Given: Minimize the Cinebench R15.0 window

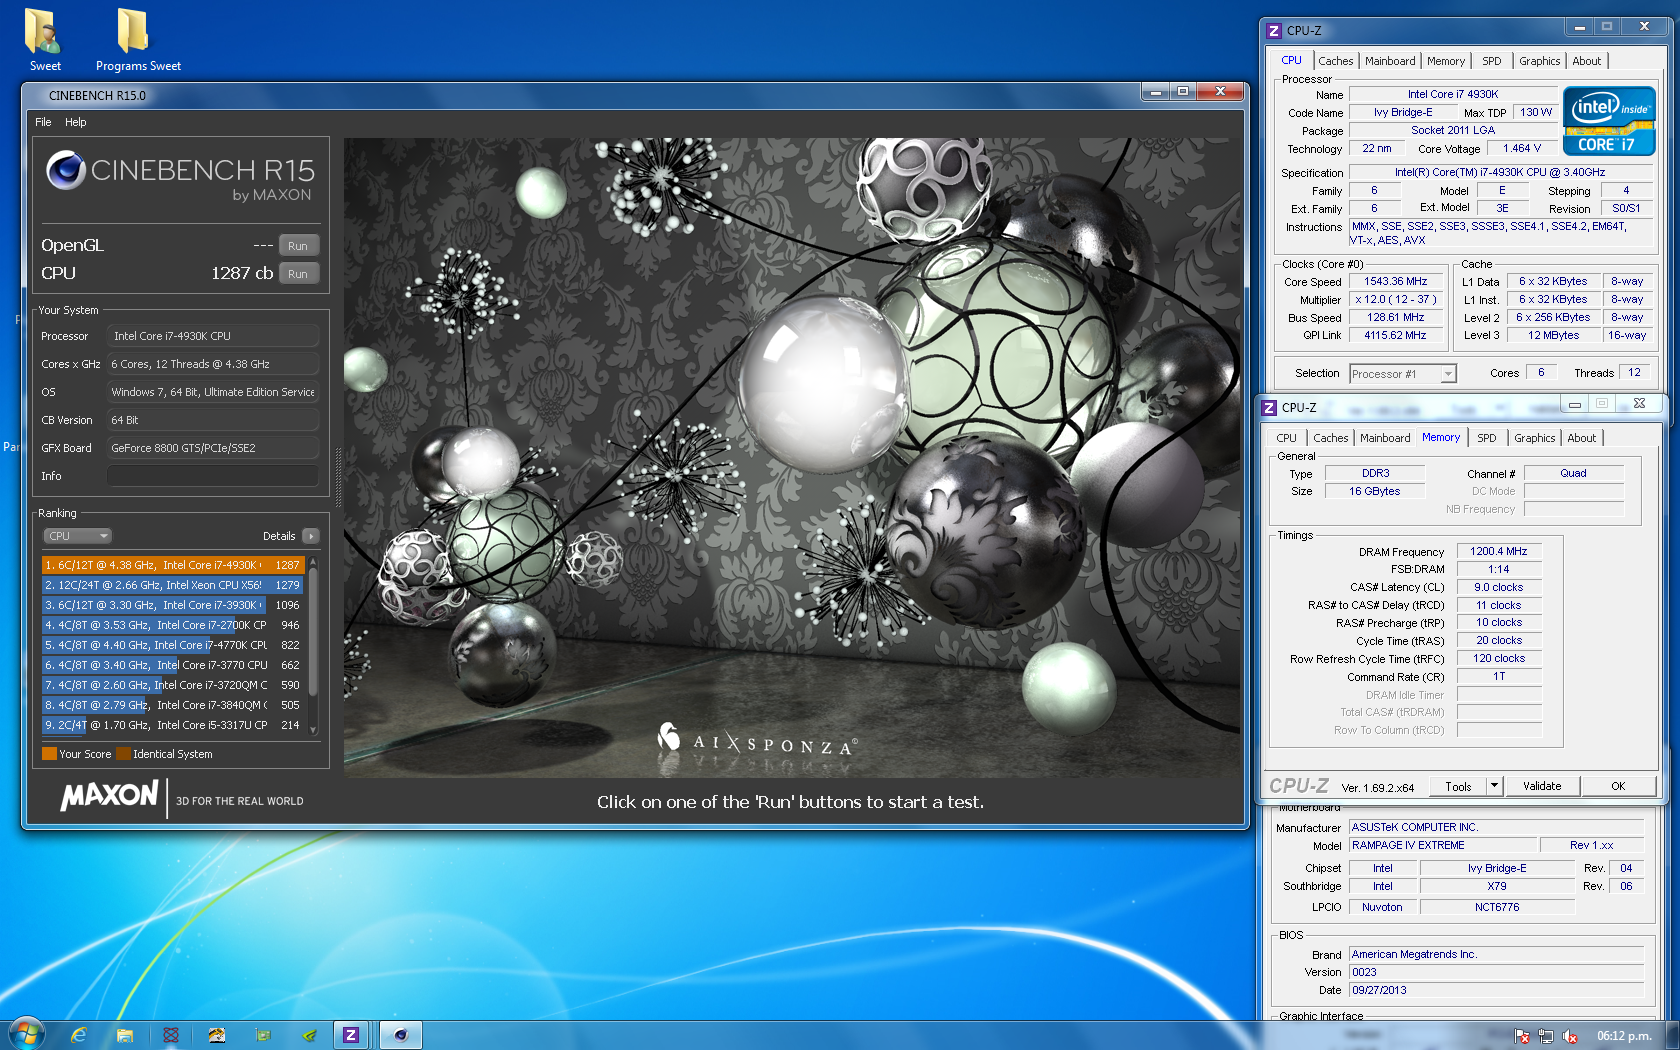Looking at the screenshot, I should pos(1156,91).
